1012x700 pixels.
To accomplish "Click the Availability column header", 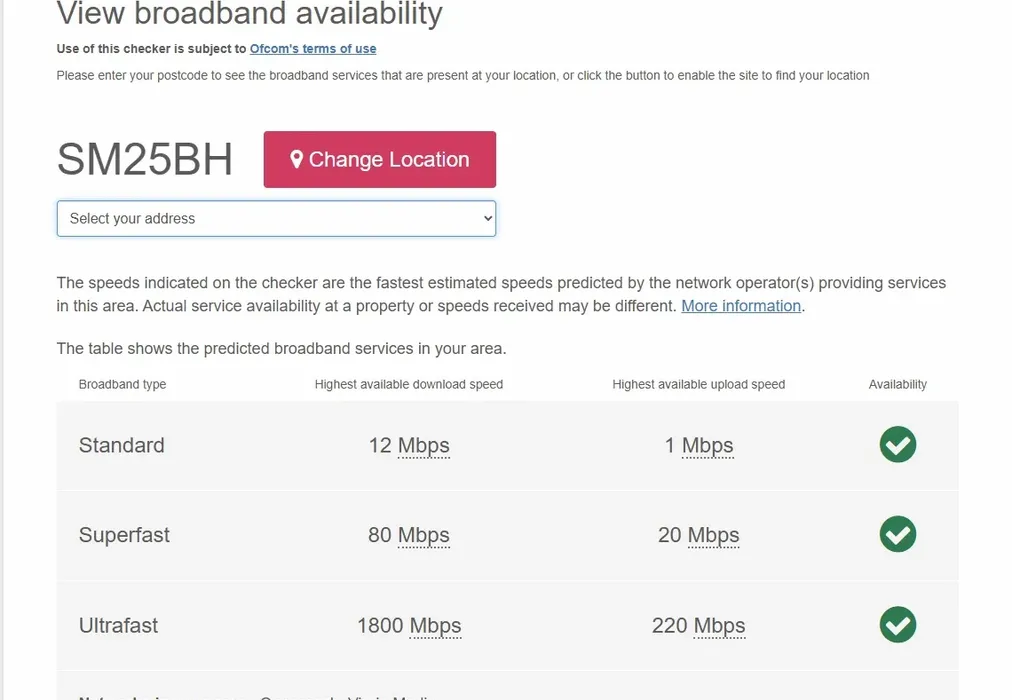I will click(897, 384).
